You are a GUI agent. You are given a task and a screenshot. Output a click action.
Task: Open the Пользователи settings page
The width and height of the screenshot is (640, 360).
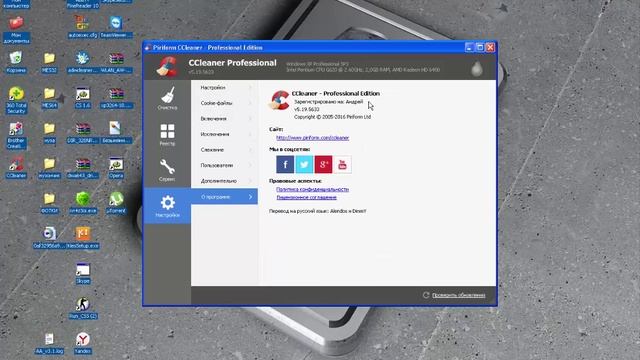click(x=224, y=165)
